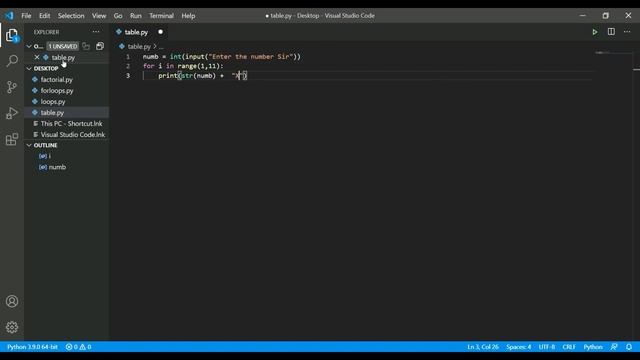The height and width of the screenshot is (360, 640).
Task: Select Visual Studio Code.lnk file
Action: pos(73,134)
